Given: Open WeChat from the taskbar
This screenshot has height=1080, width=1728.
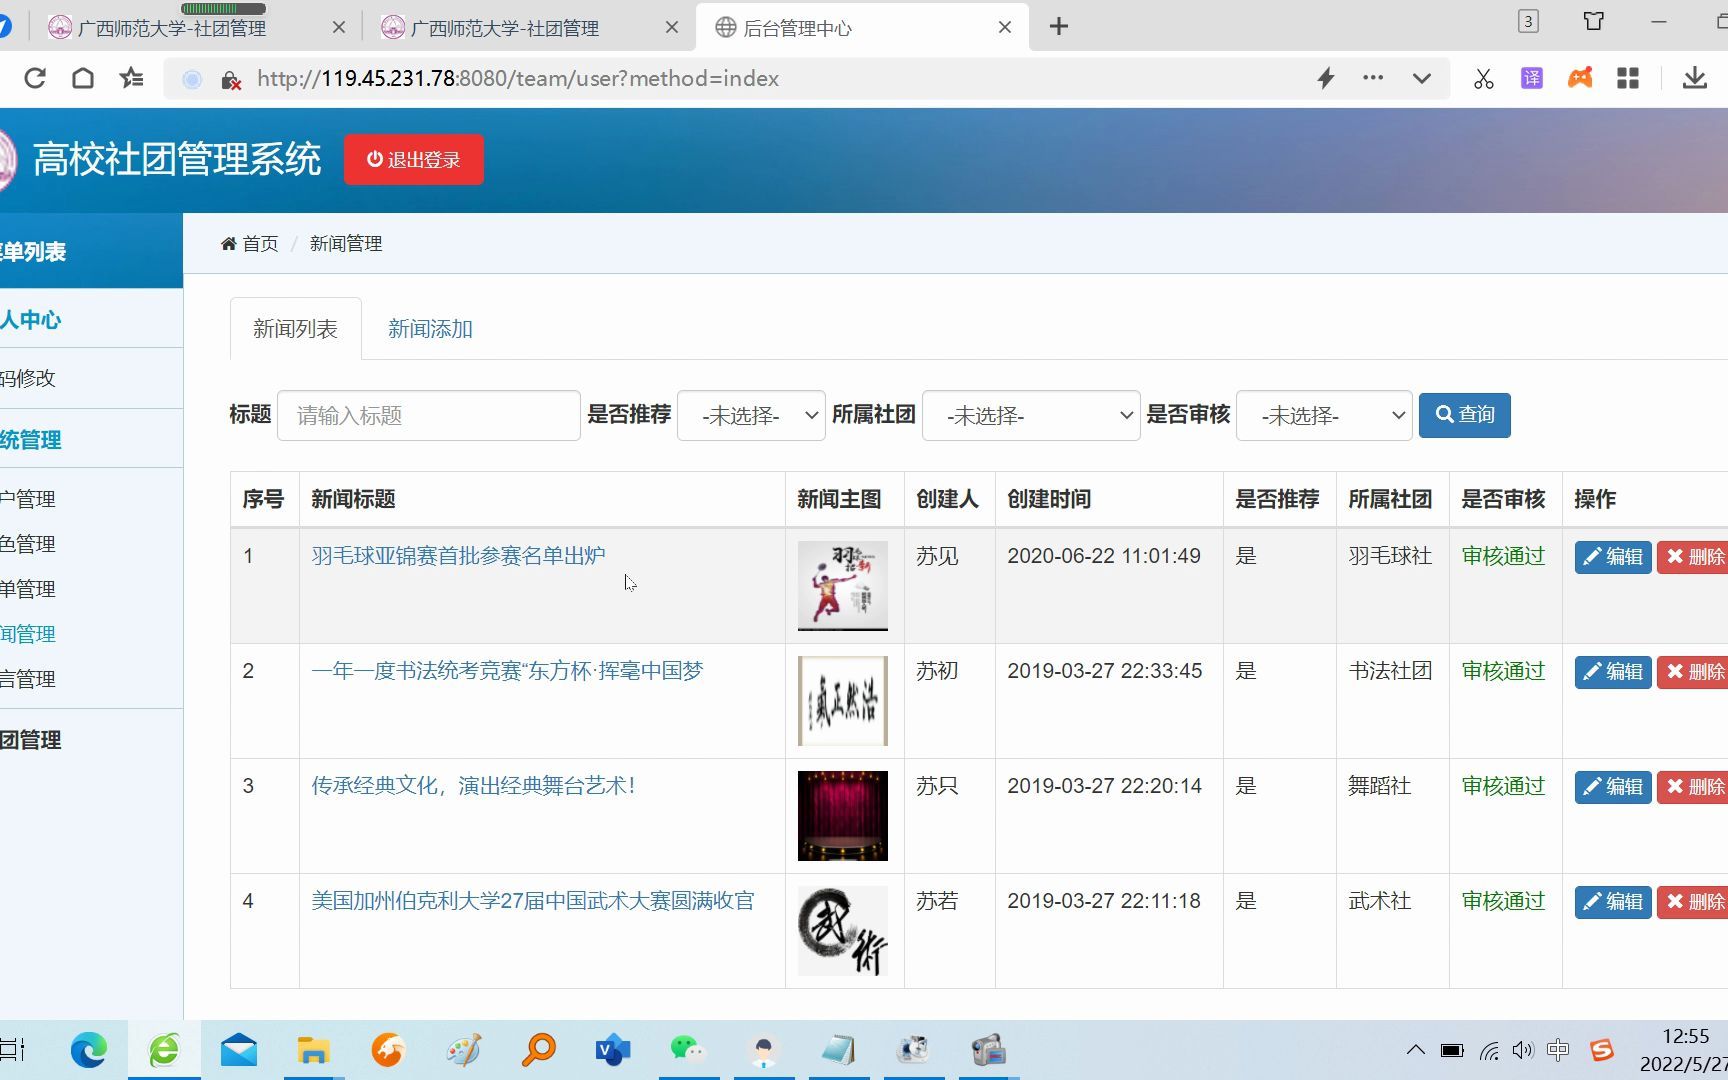Looking at the screenshot, I should [688, 1050].
